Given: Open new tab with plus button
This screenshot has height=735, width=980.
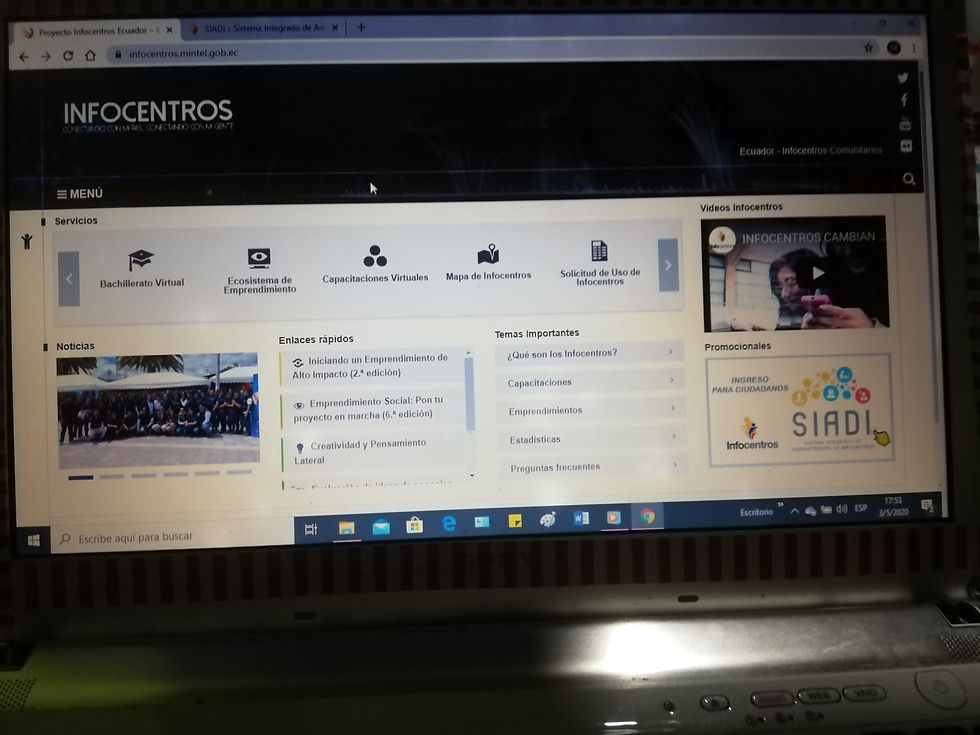Looking at the screenshot, I should click(x=361, y=28).
